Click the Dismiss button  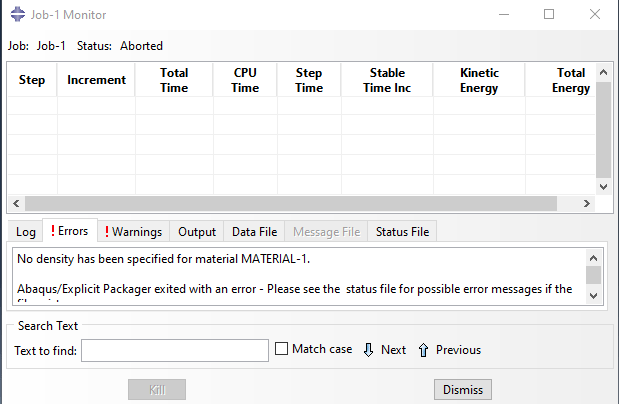pos(463,390)
